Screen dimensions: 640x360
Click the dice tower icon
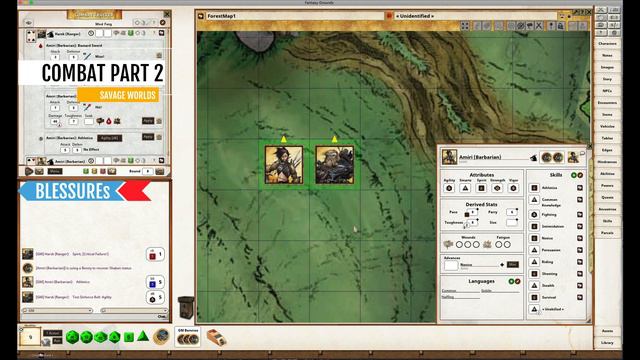click(x=186, y=308)
